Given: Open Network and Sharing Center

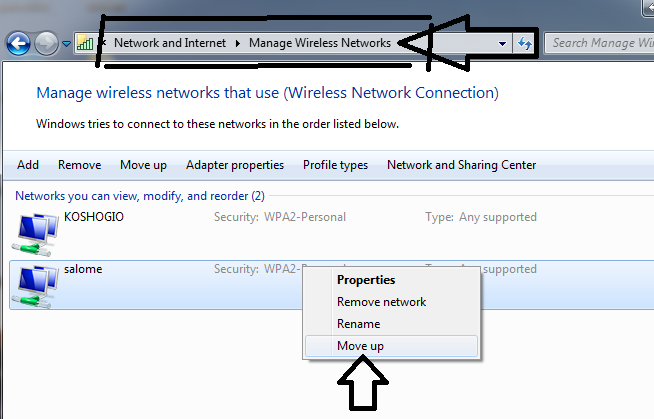Looking at the screenshot, I should click(x=461, y=165).
